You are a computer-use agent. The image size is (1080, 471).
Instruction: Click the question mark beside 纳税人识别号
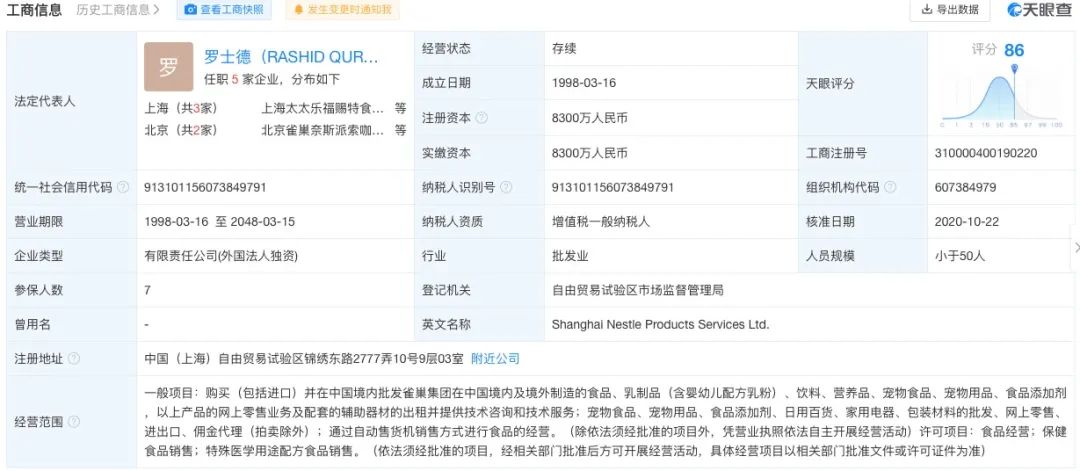pos(505,187)
